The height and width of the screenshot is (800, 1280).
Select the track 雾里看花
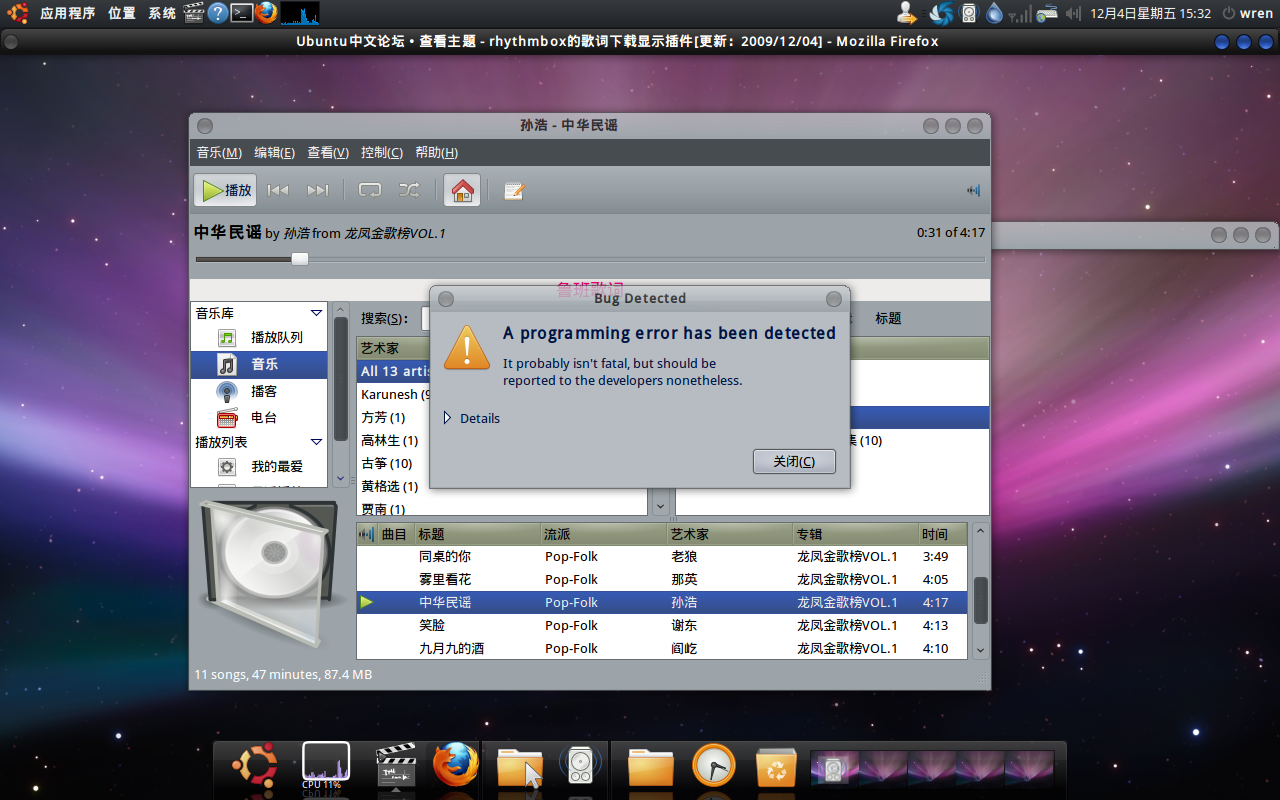coord(662,580)
